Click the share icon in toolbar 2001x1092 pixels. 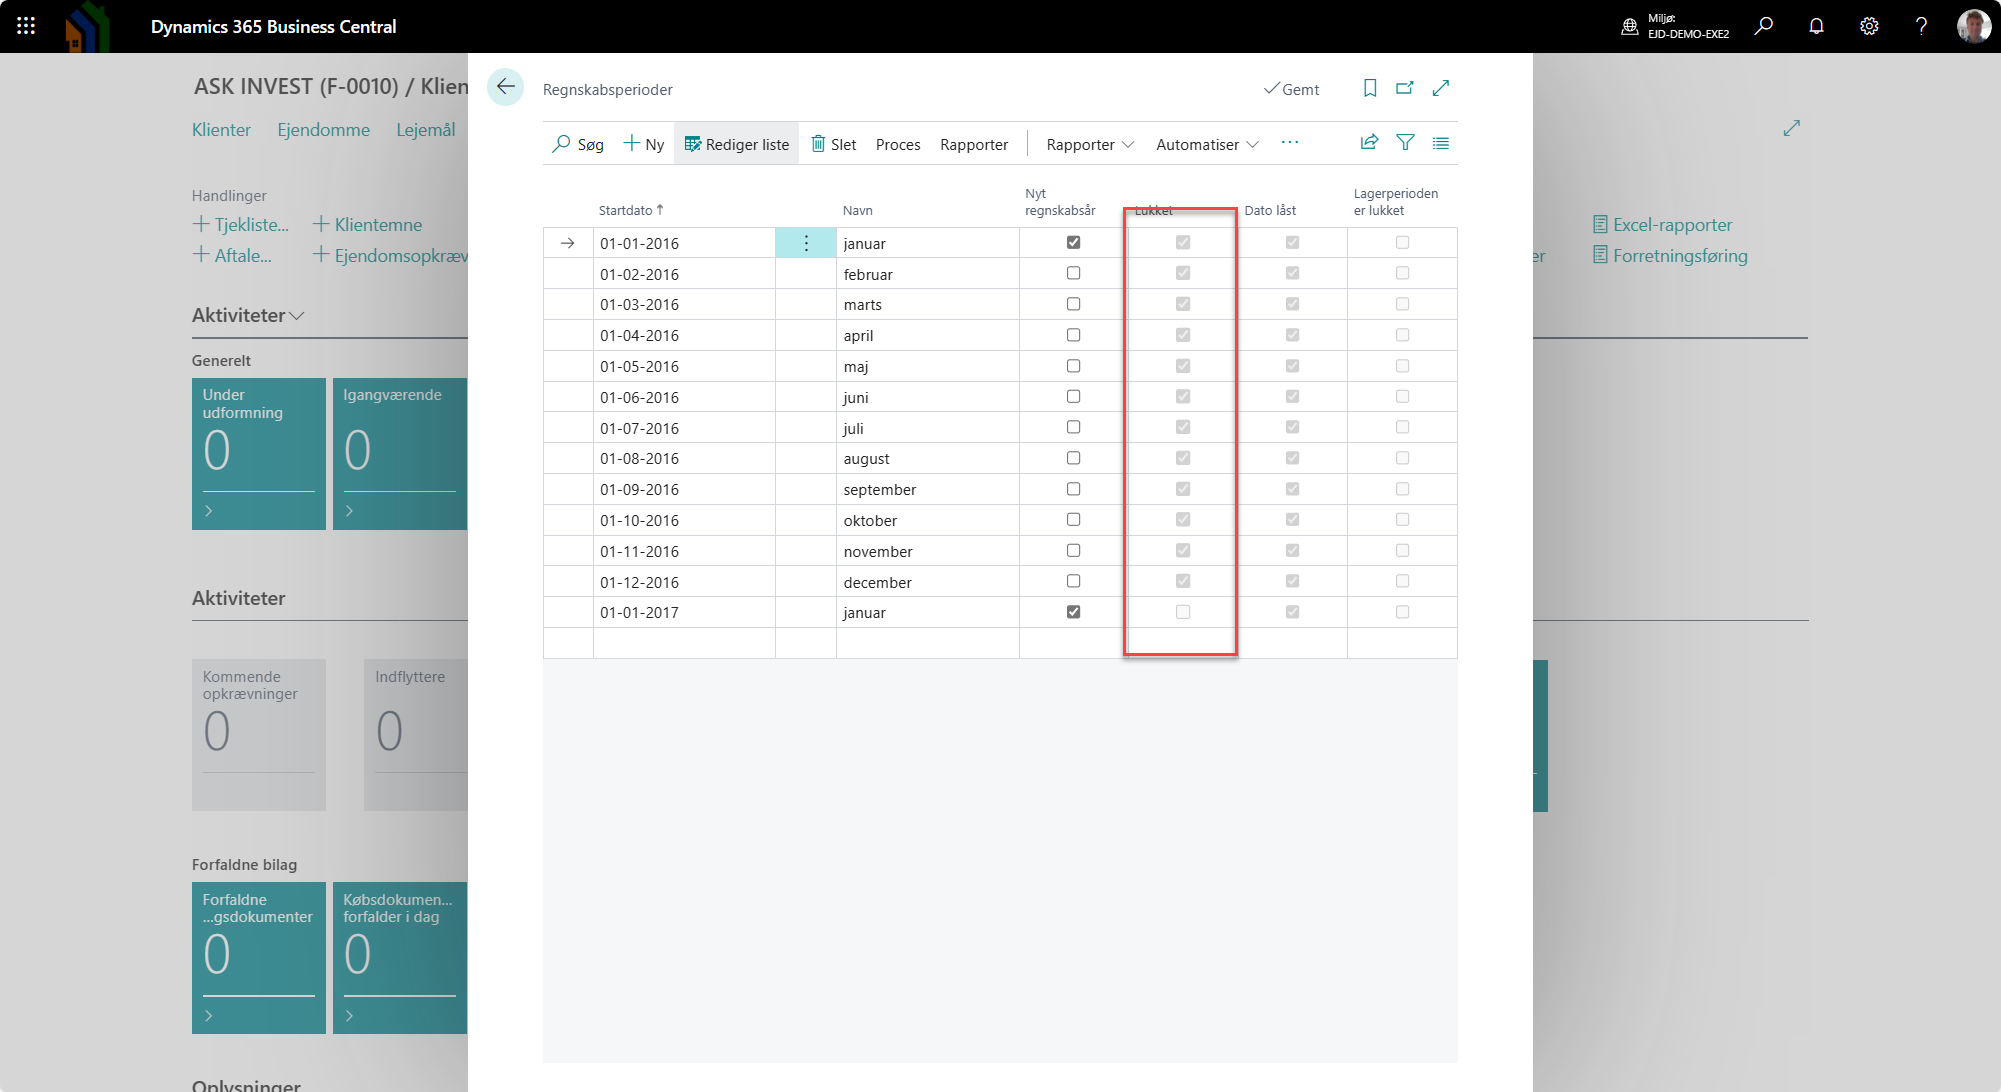[x=1369, y=143]
